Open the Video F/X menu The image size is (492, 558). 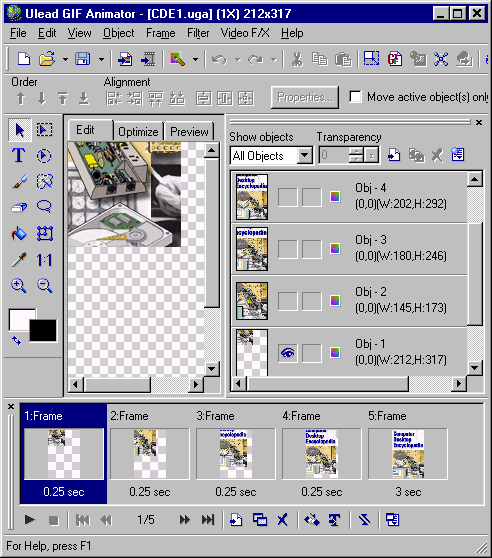pos(245,33)
